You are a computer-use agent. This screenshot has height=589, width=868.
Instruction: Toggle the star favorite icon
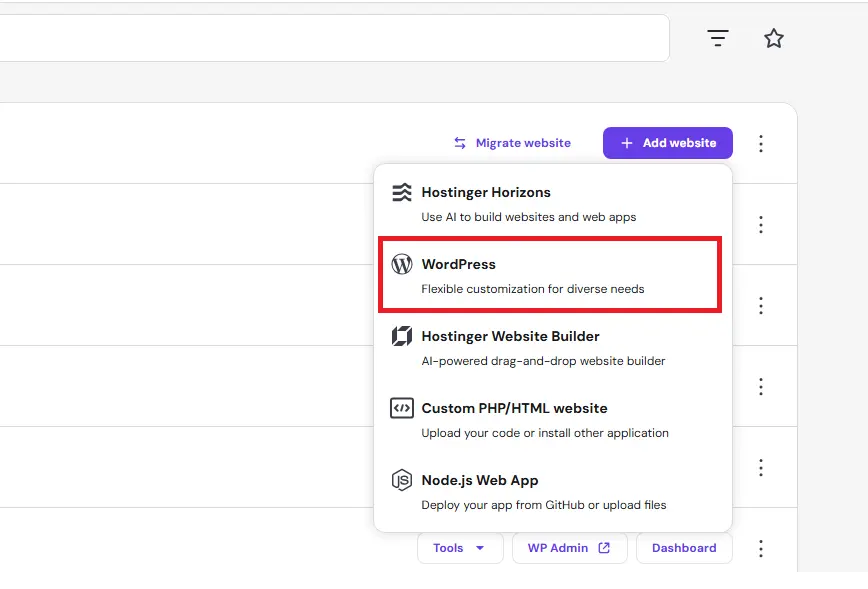pyautogui.click(x=774, y=37)
